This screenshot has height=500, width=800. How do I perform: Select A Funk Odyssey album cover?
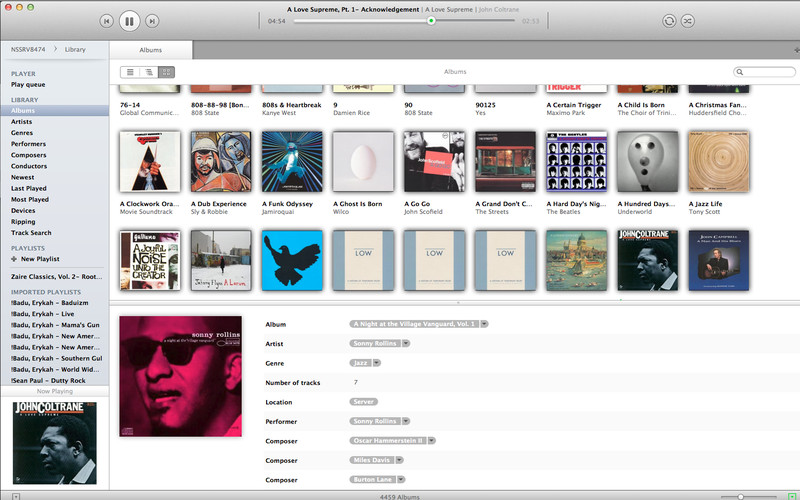pos(292,161)
